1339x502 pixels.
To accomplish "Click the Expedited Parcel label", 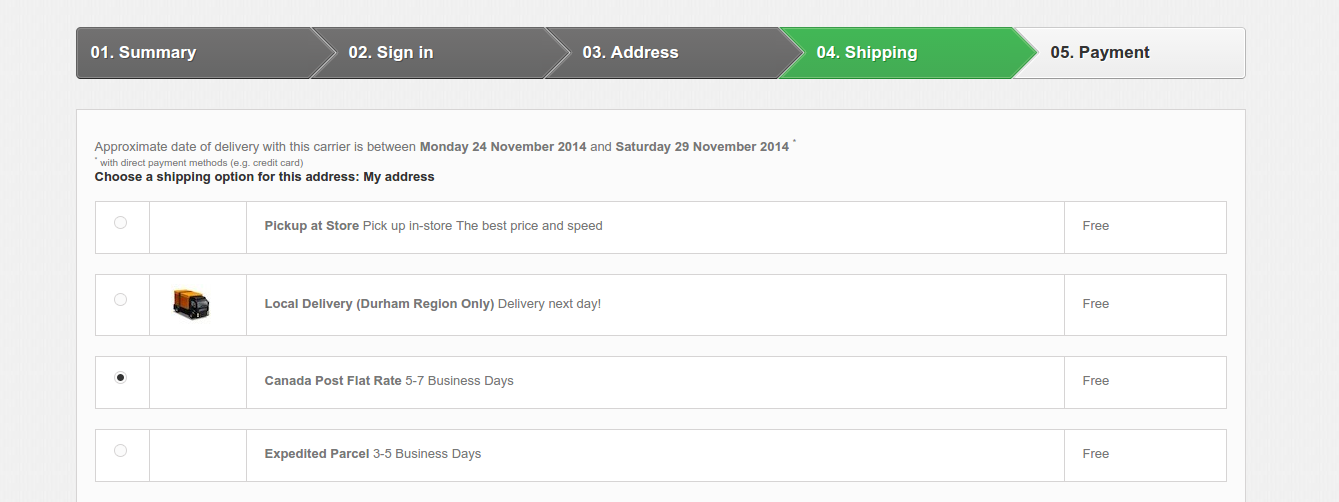I will [x=317, y=454].
